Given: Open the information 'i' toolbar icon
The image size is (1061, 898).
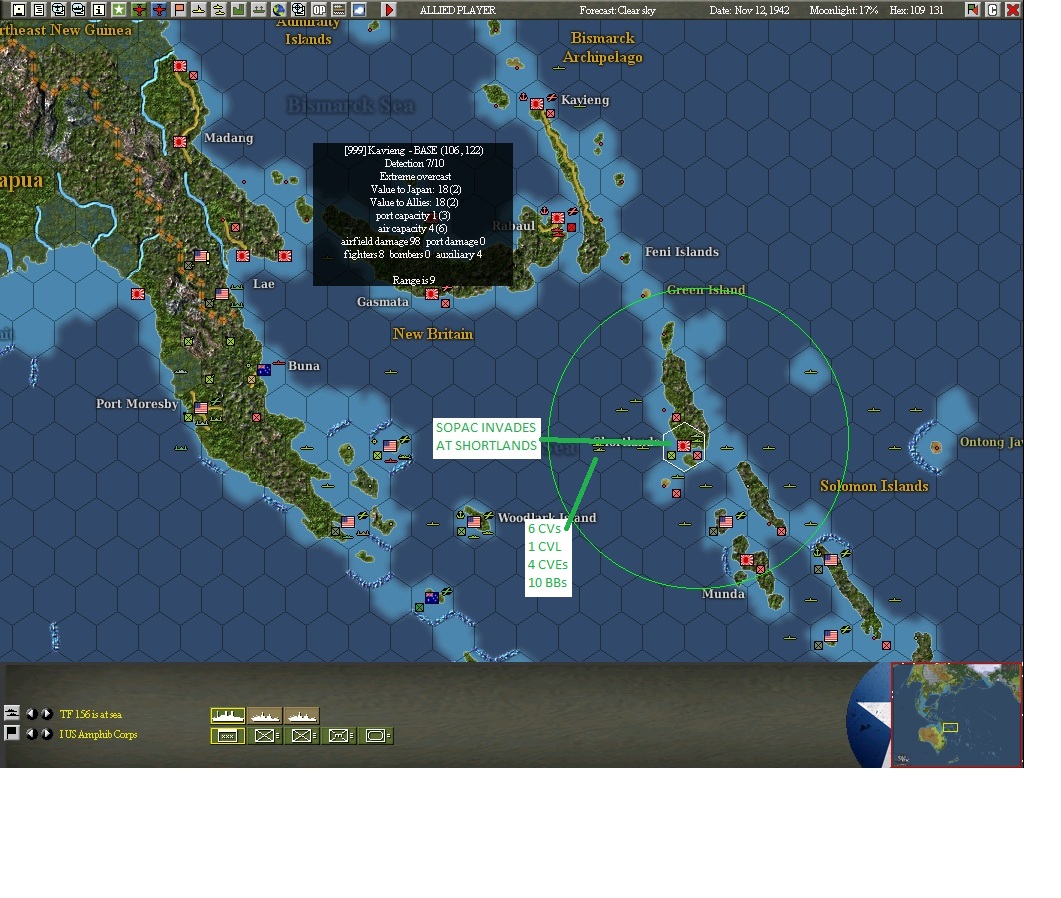Looking at the screenshot, I should pos(99,9).
